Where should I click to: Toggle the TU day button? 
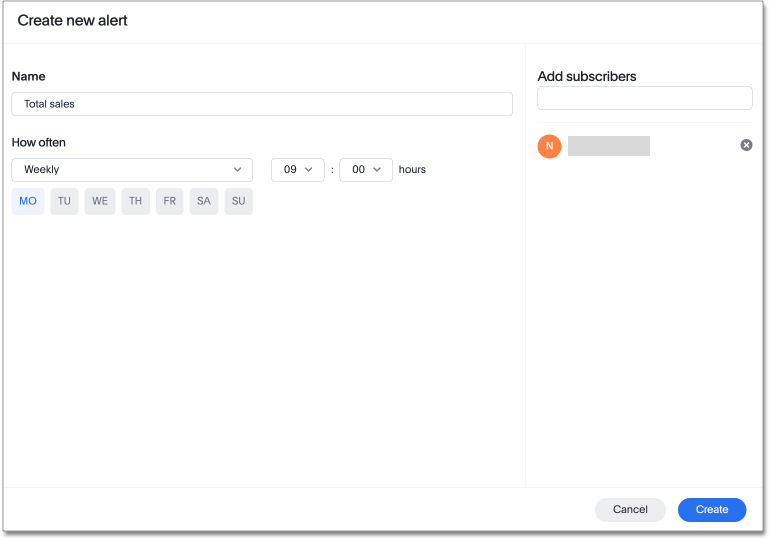click(x=64, y=201)
